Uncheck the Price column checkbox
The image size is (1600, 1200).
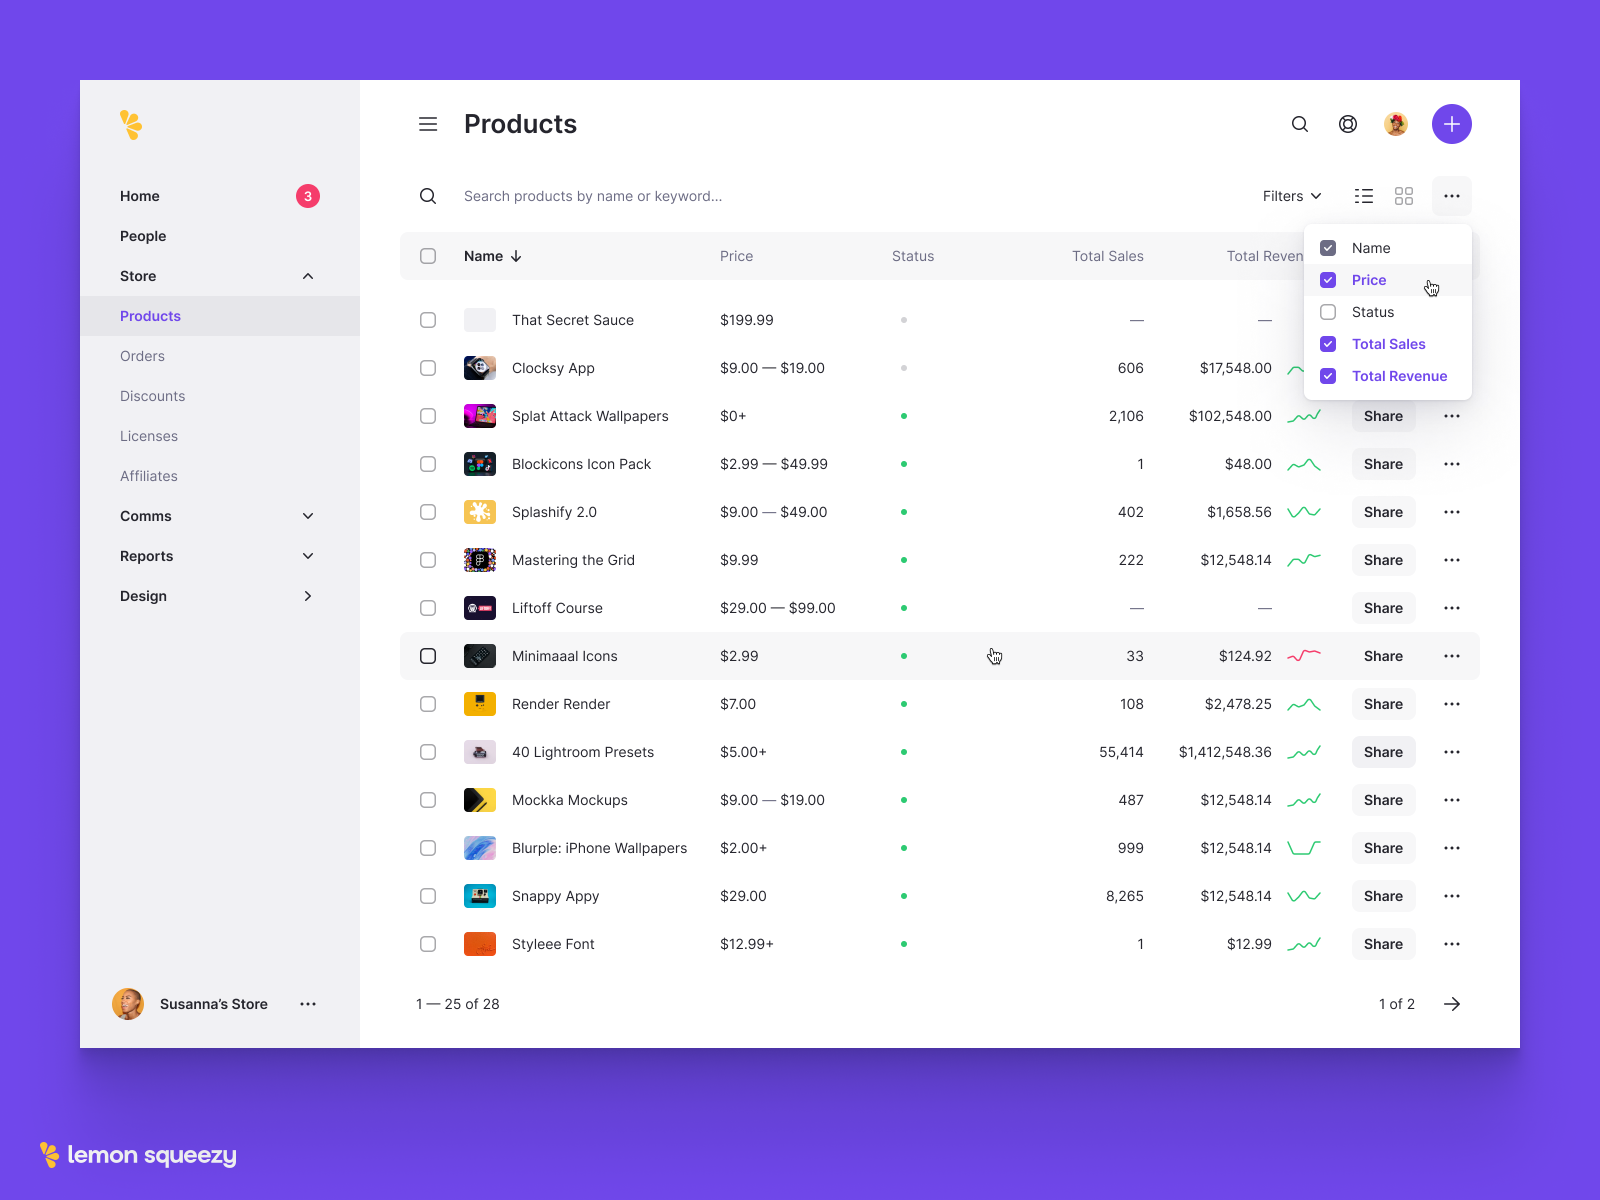[x=1328, y=280]
